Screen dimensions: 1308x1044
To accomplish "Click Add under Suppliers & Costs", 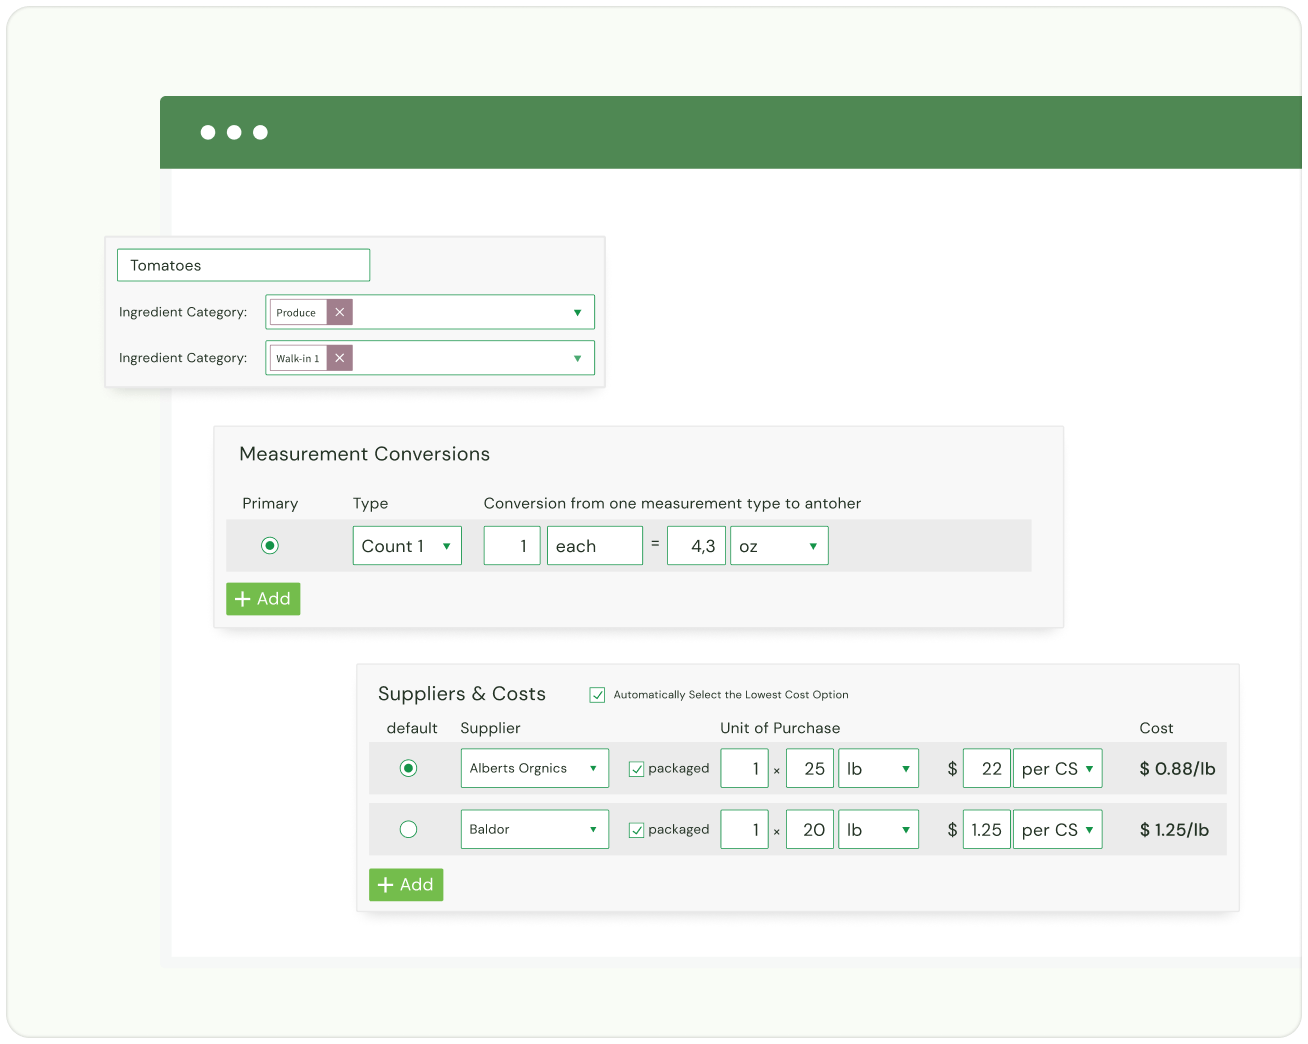I will [406, 884].
